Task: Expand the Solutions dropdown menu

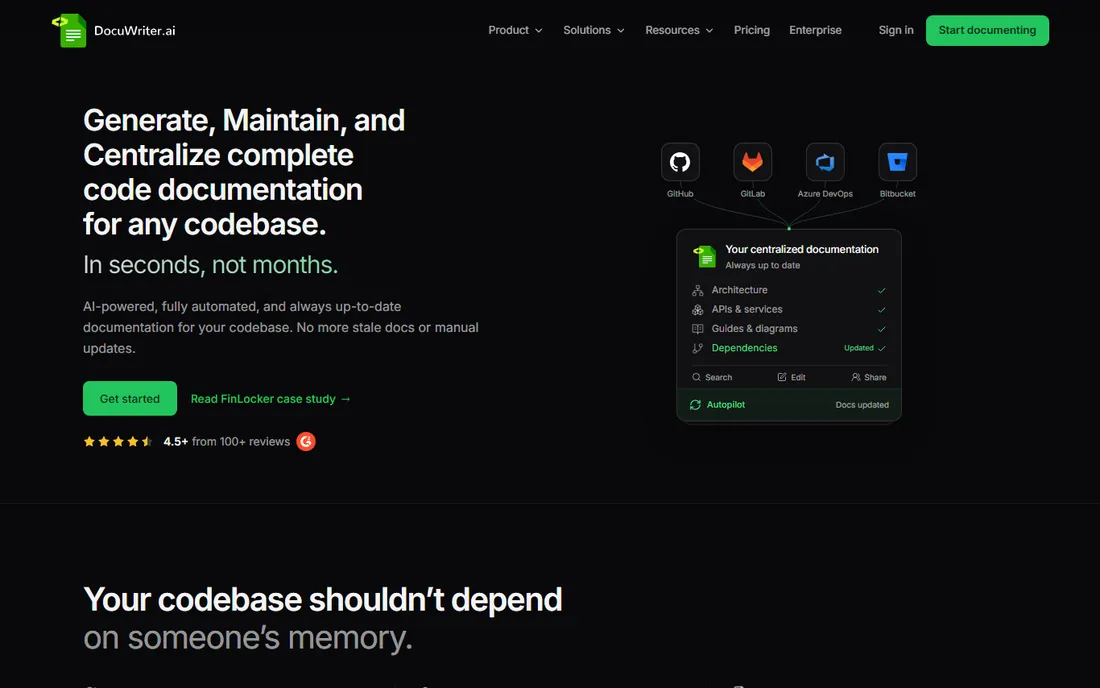Action: (593, 30)
